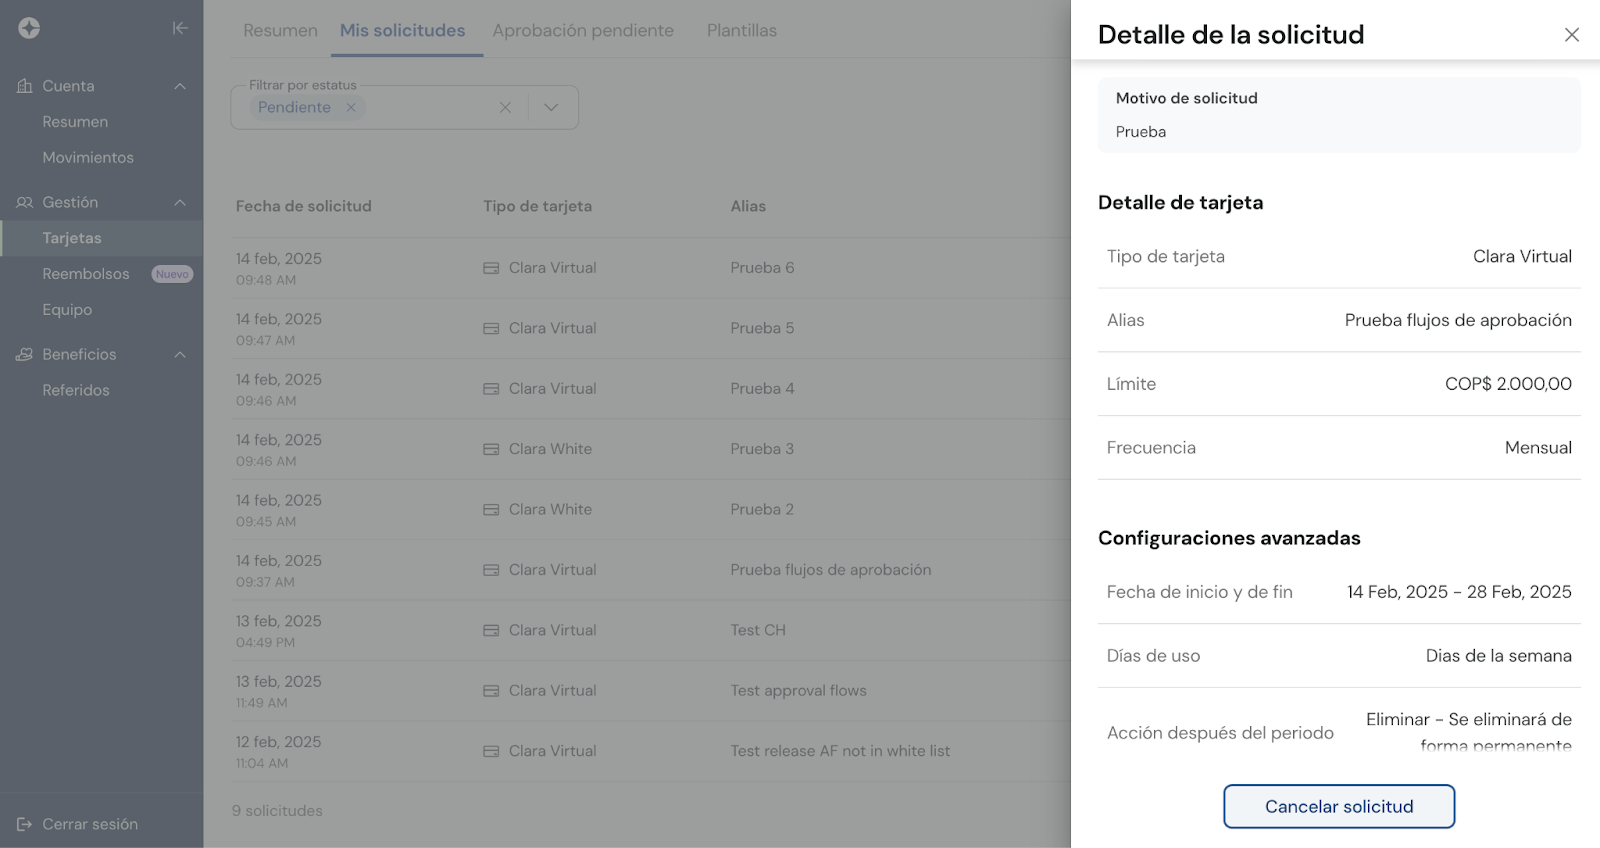Open Movimientos in the sidebar
Viewport: 1600px width, 848px height.
(x=88, y=158)
